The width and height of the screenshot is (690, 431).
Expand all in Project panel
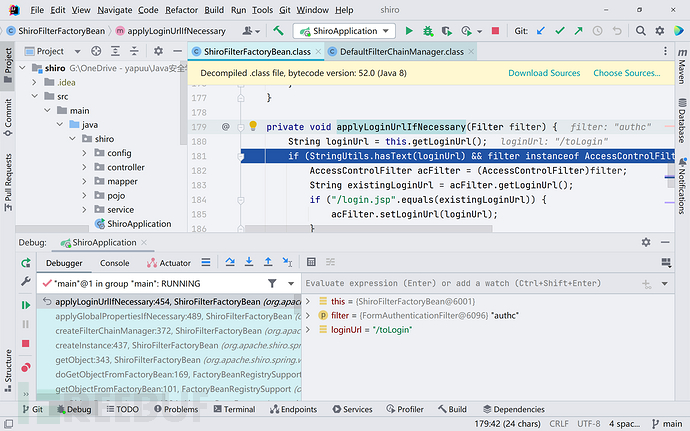tap(115, 52)
